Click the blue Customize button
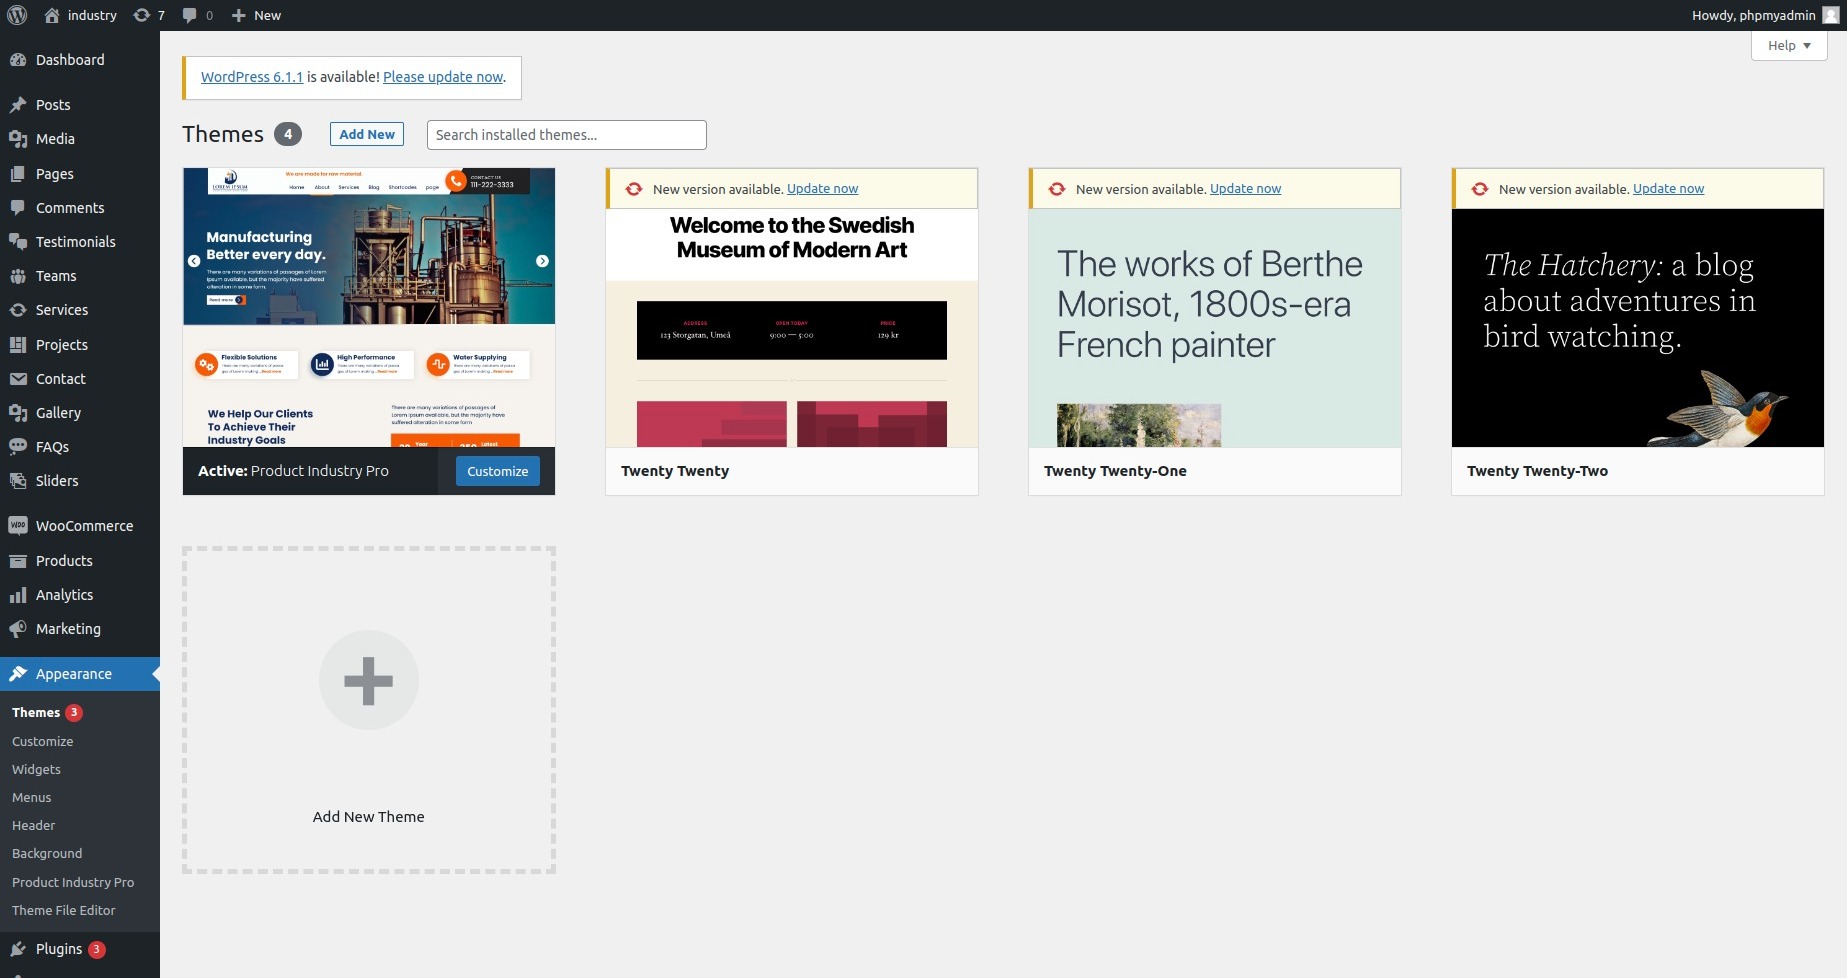 point(498,471)
